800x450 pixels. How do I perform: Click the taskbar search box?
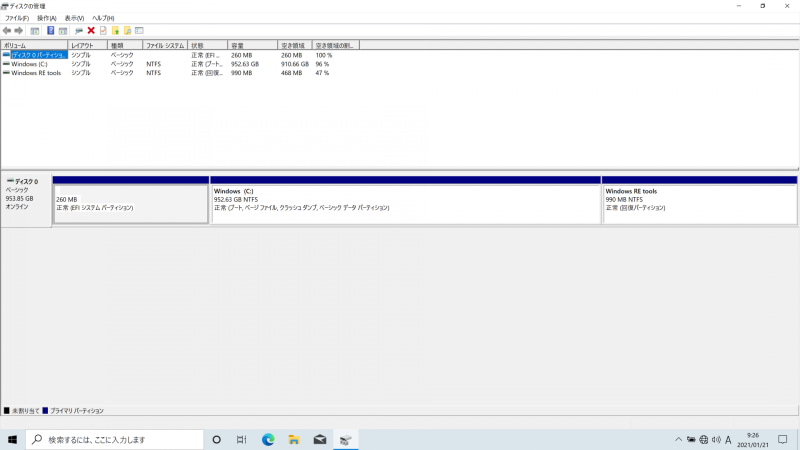(114, 439)
